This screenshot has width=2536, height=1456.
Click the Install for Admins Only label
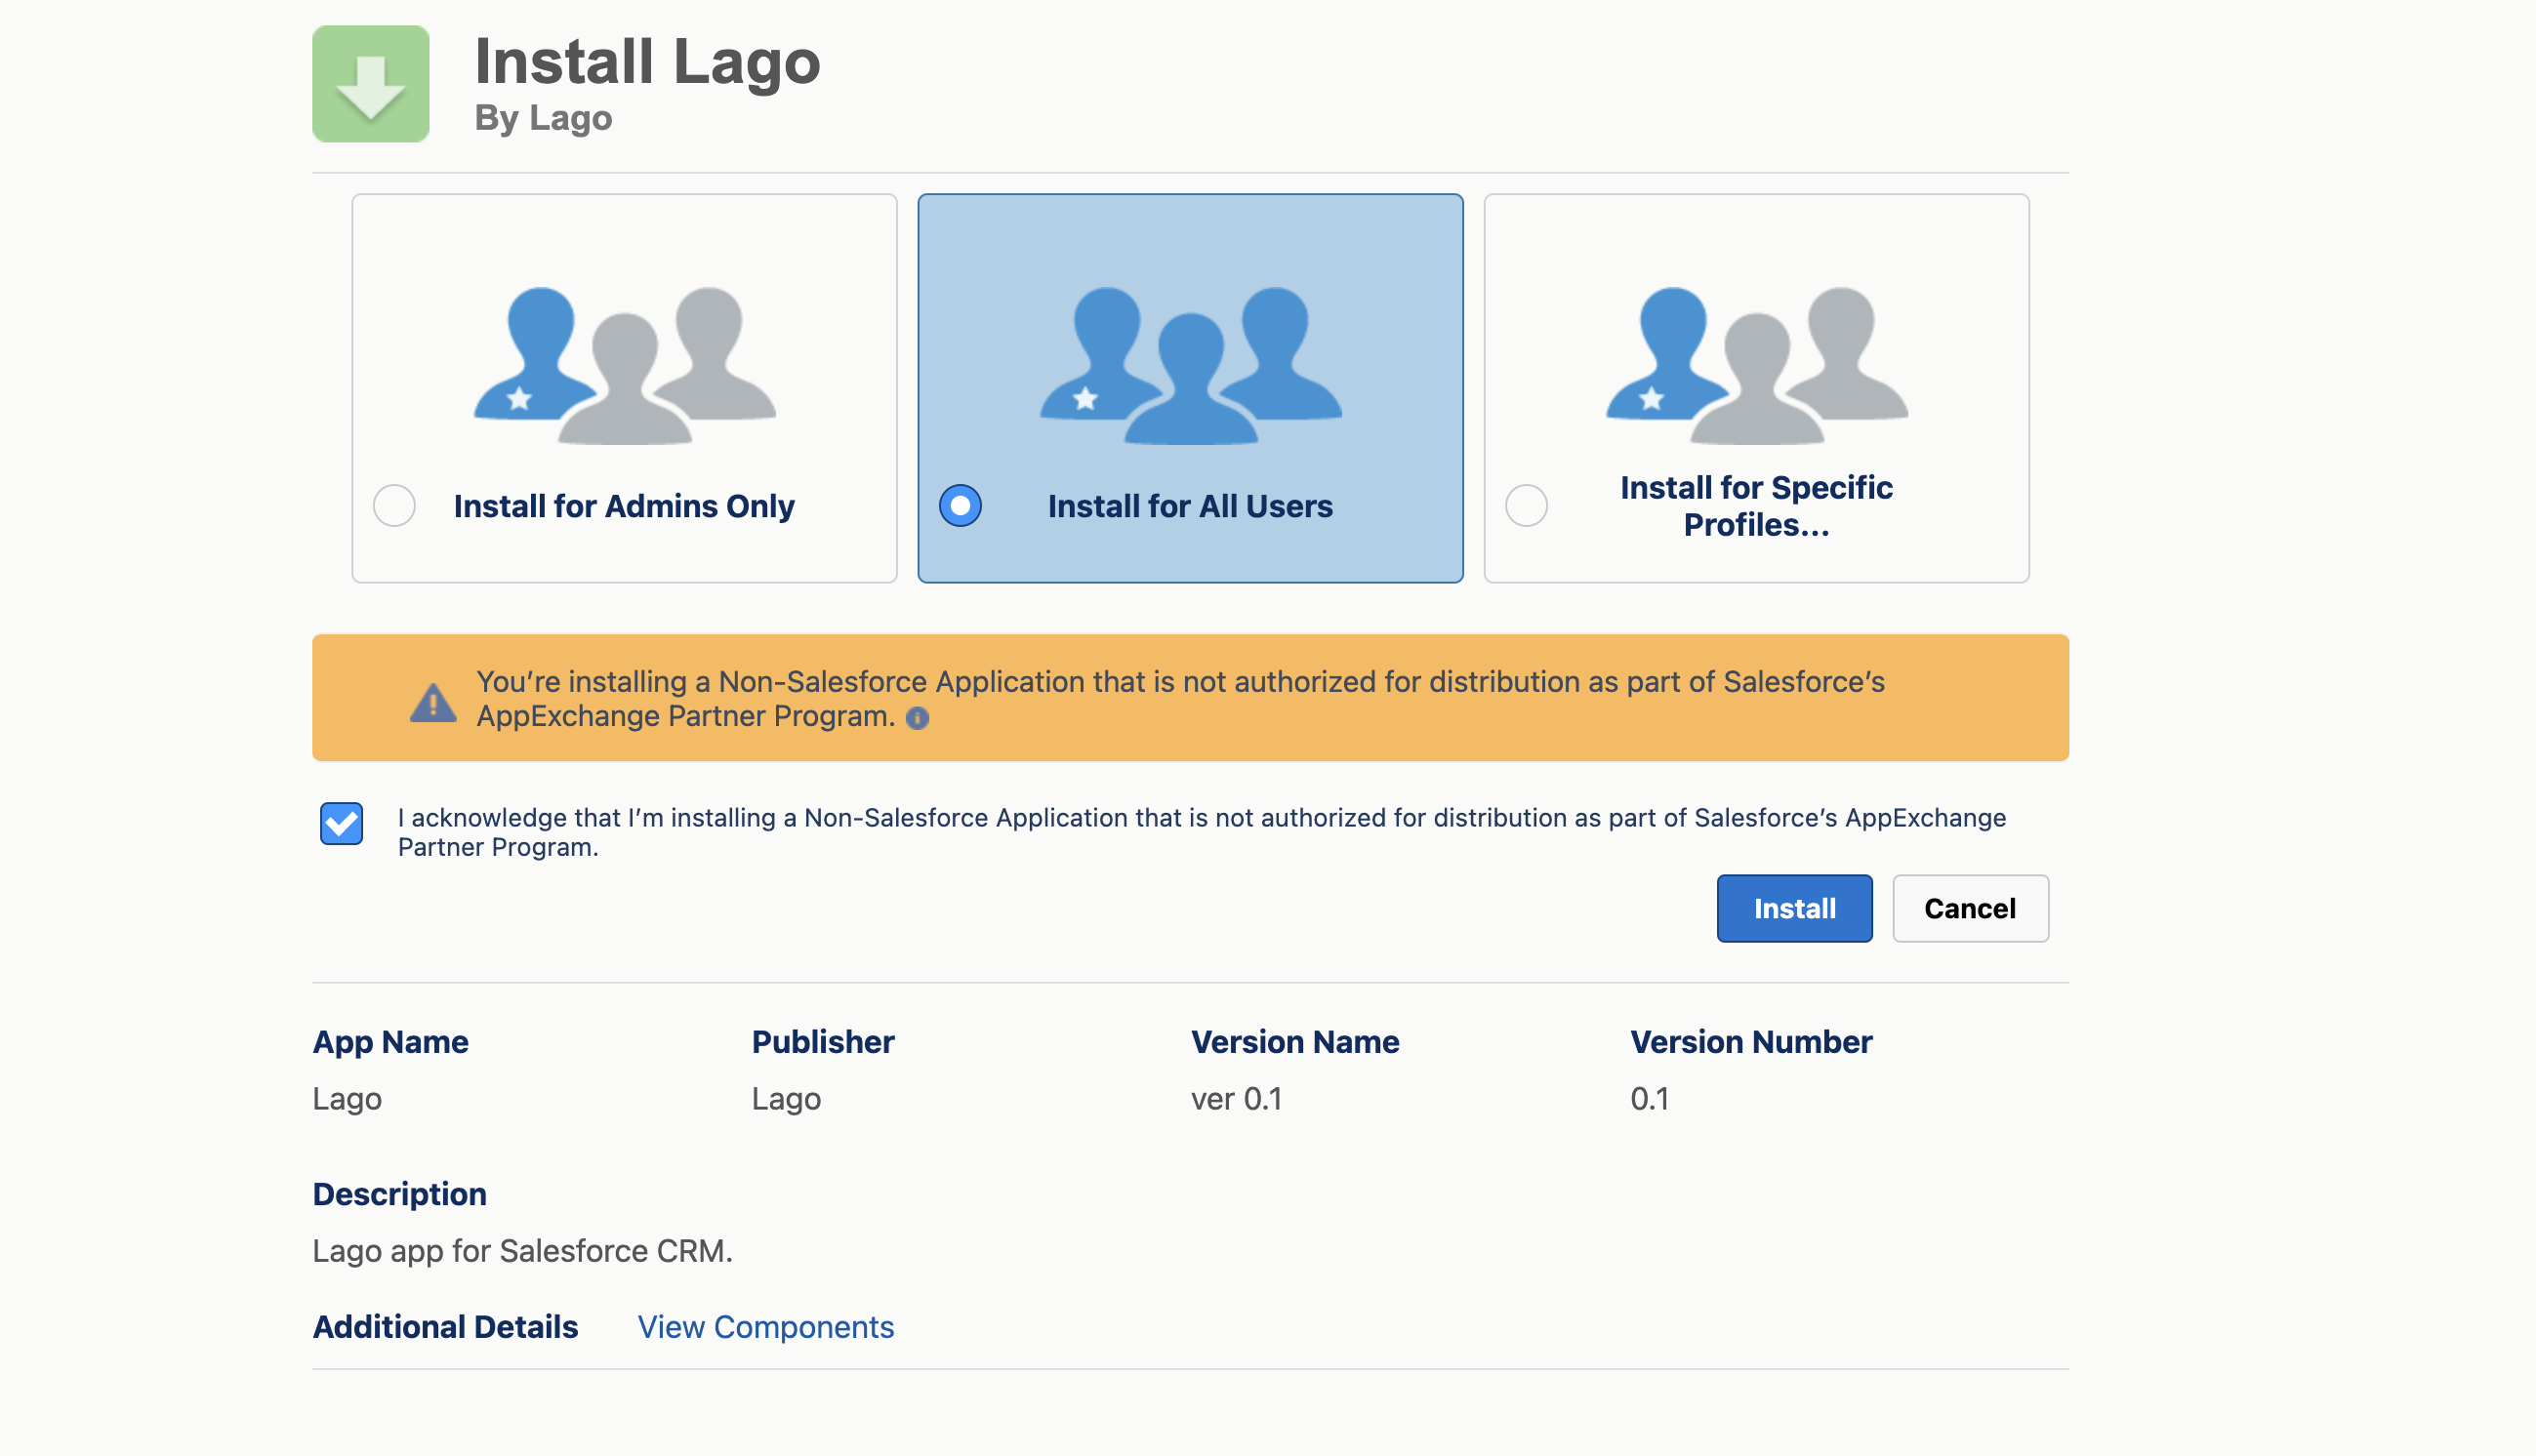click(624, 506)
